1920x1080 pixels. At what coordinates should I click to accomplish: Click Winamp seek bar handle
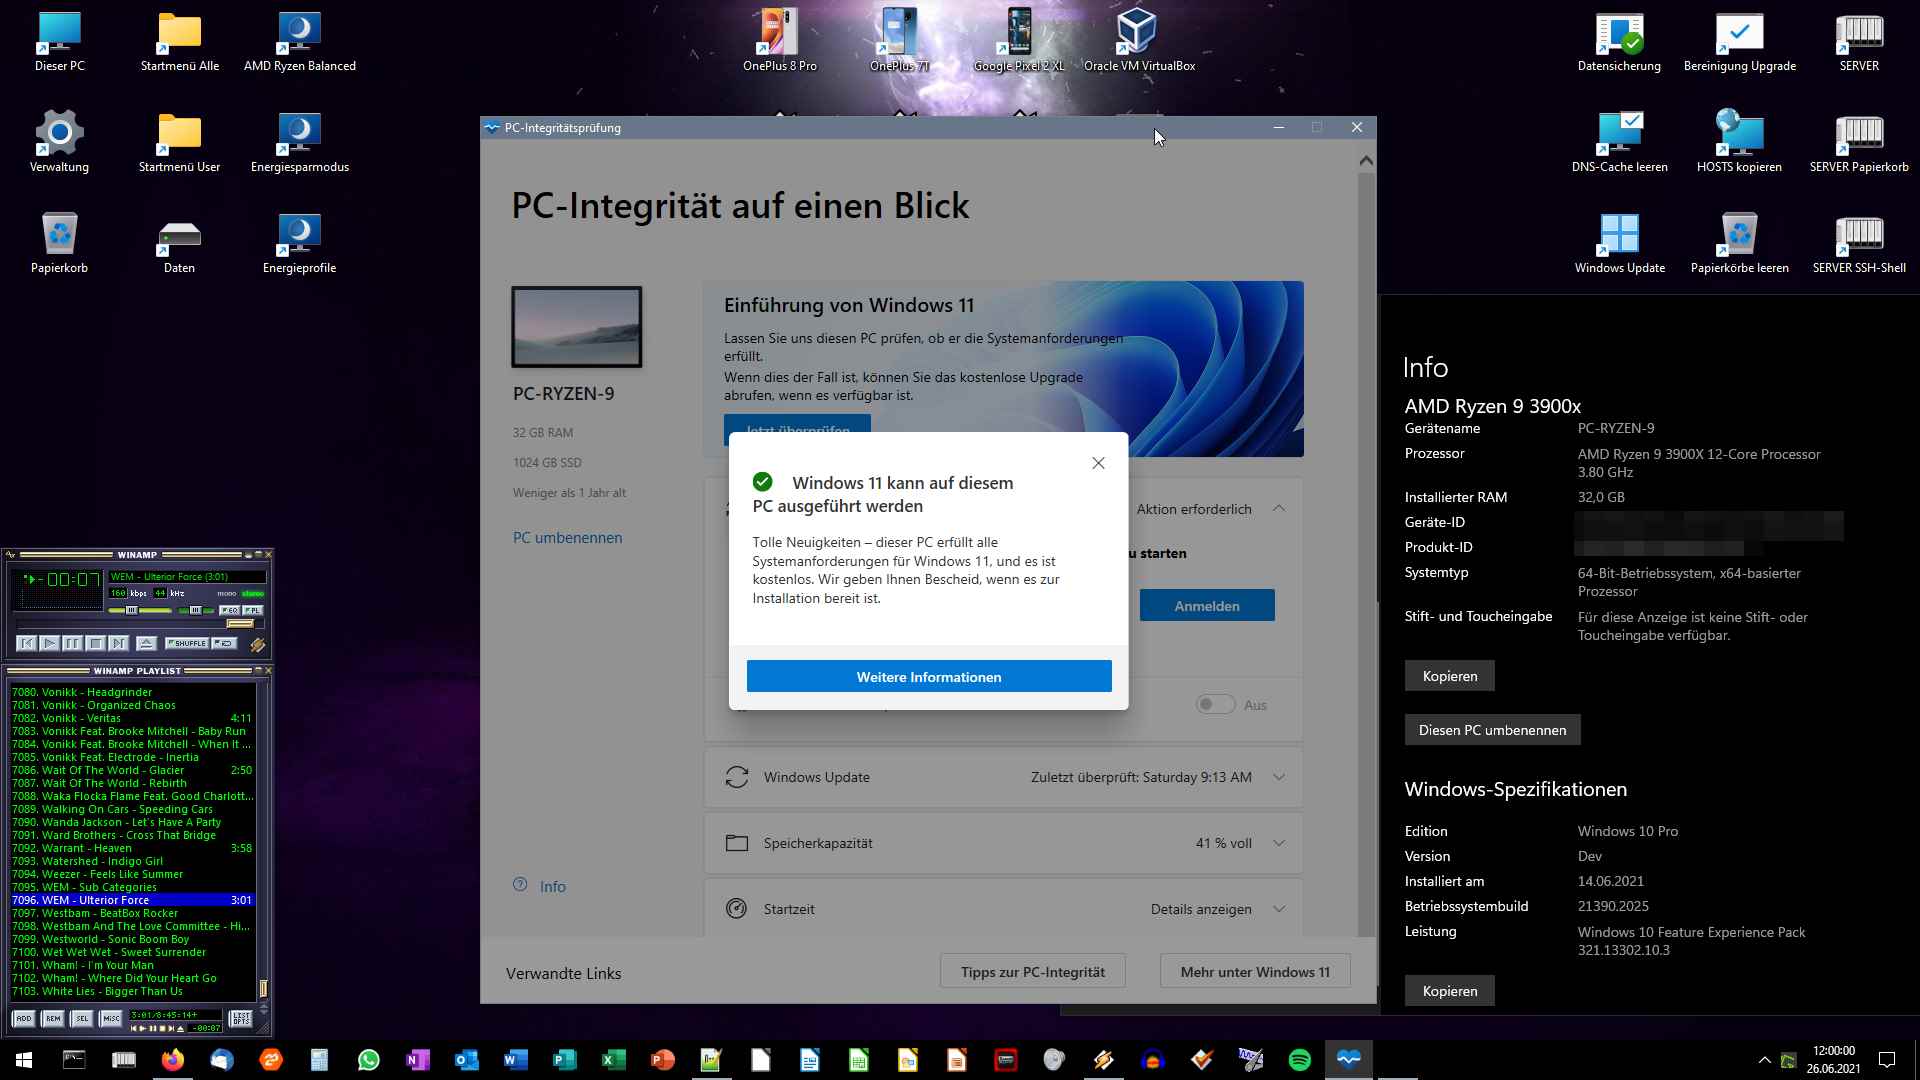pos(241,624)
